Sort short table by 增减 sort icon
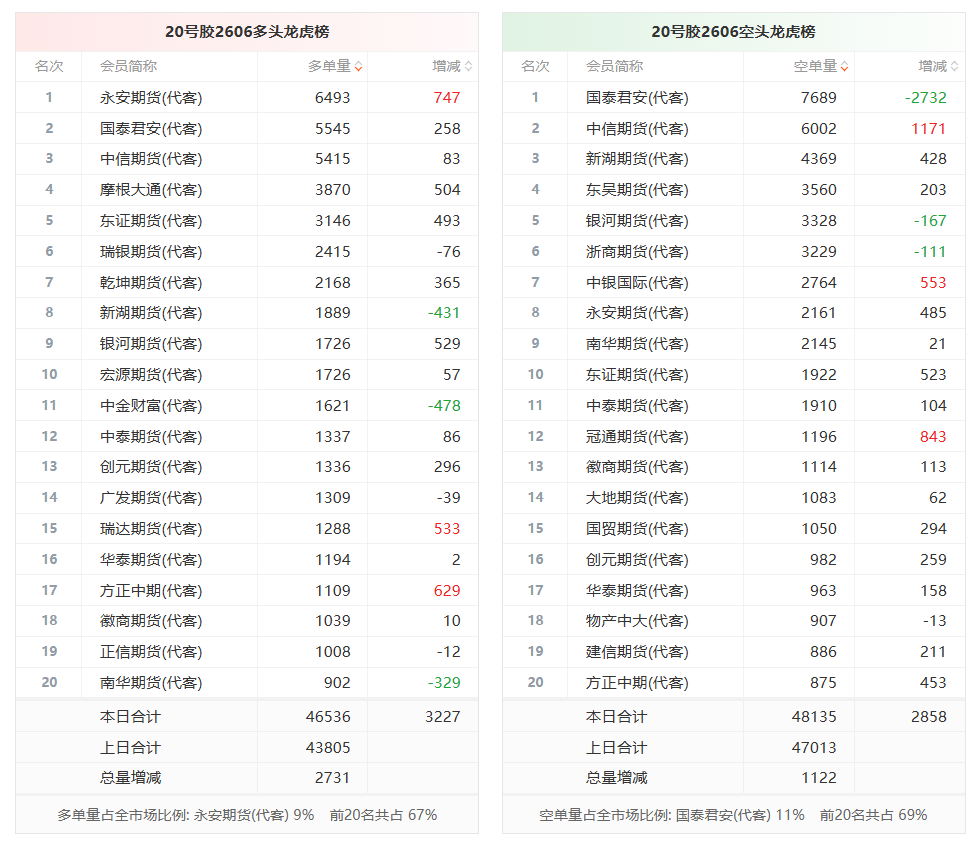The height and width of the screenshot is (849, 976). [x=955, y=67]
